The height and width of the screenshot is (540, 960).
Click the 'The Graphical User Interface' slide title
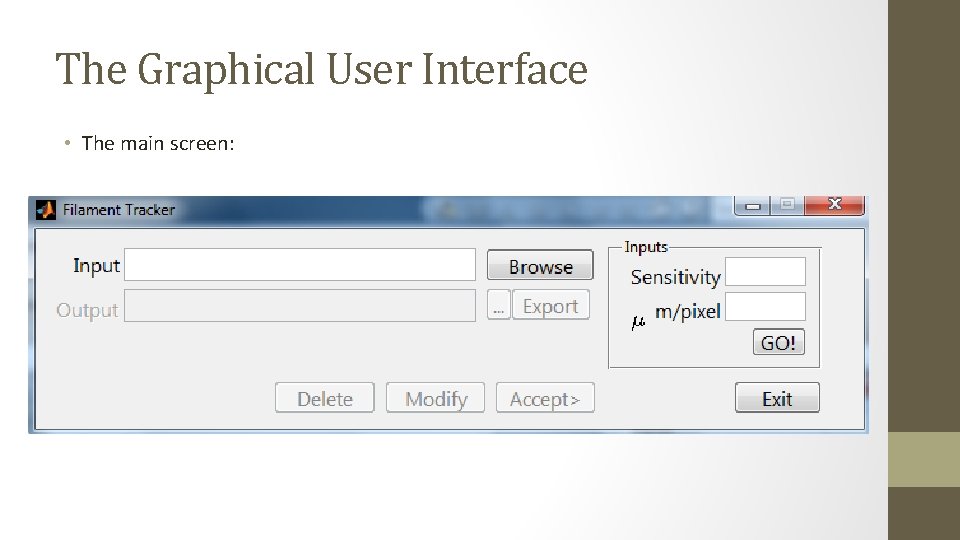[x=321, y=69]
